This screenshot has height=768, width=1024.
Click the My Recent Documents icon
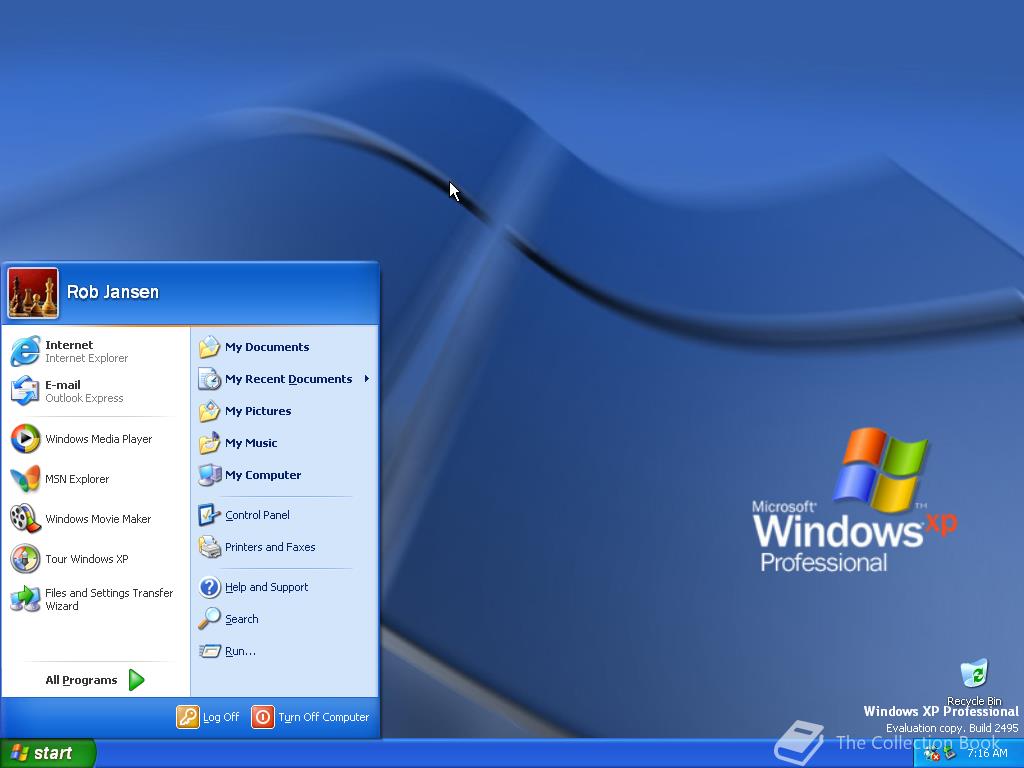209,379
